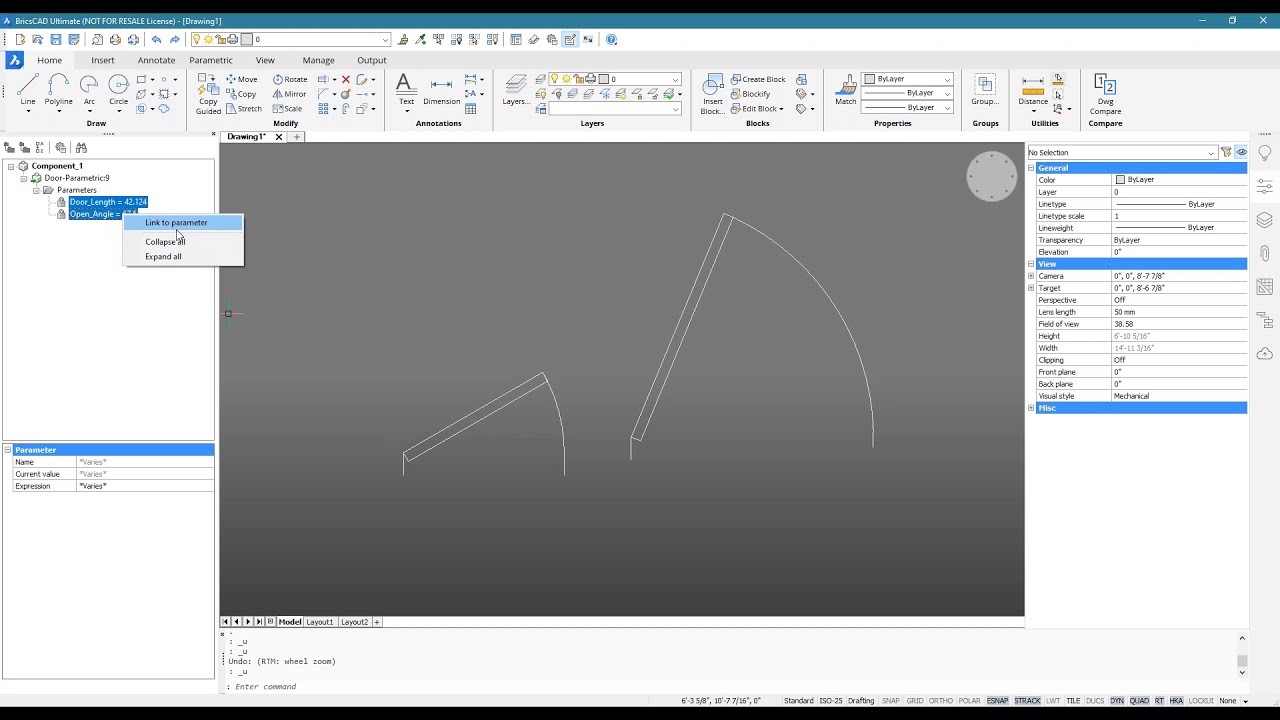Toggle POLAR in the status bar

click(969, 701)
